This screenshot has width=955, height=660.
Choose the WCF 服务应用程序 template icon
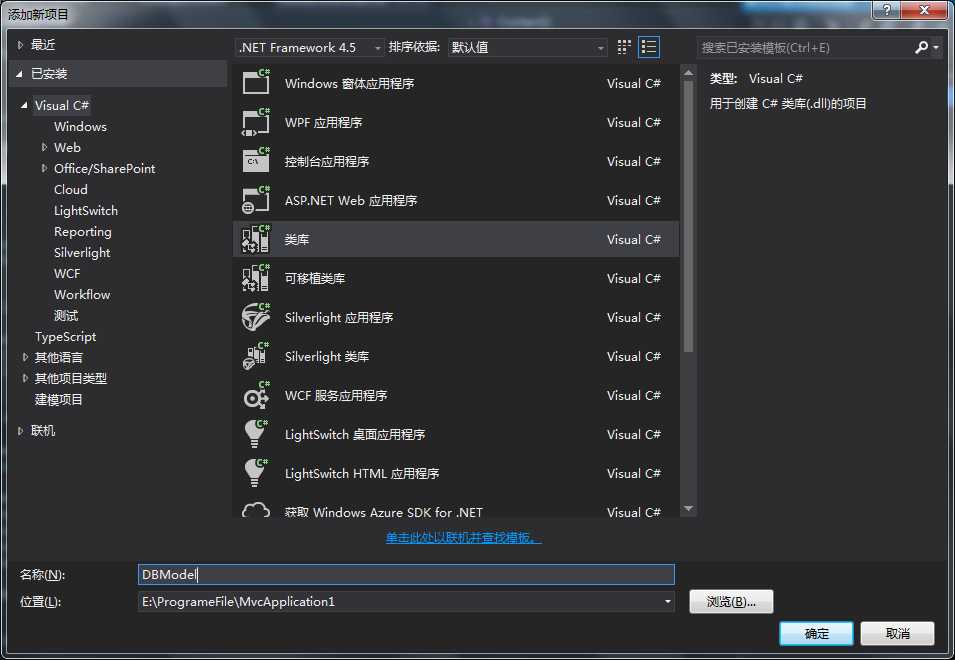256,395
